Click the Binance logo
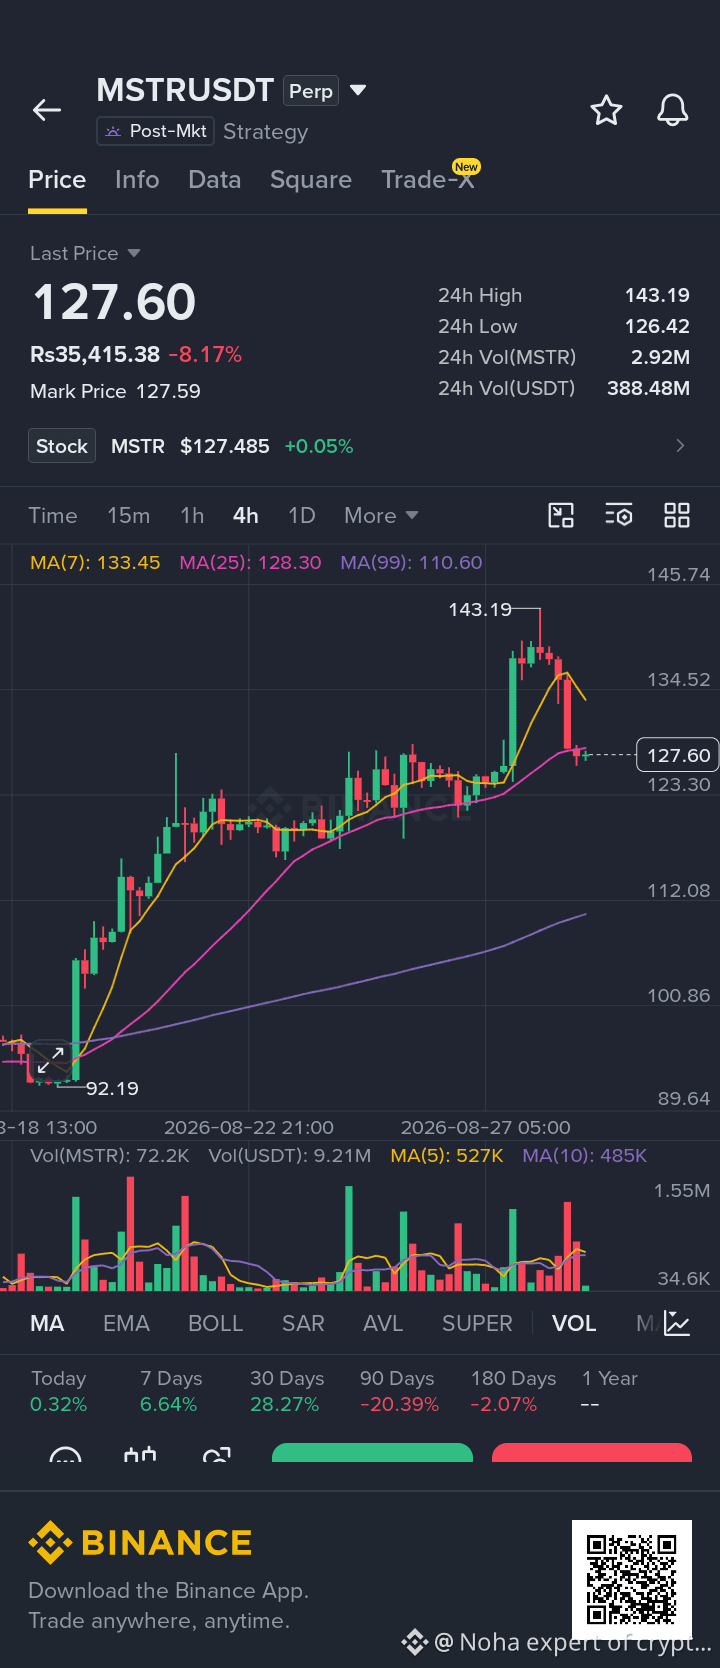The image size is (720, 1668). click(x=140, y=1543)
